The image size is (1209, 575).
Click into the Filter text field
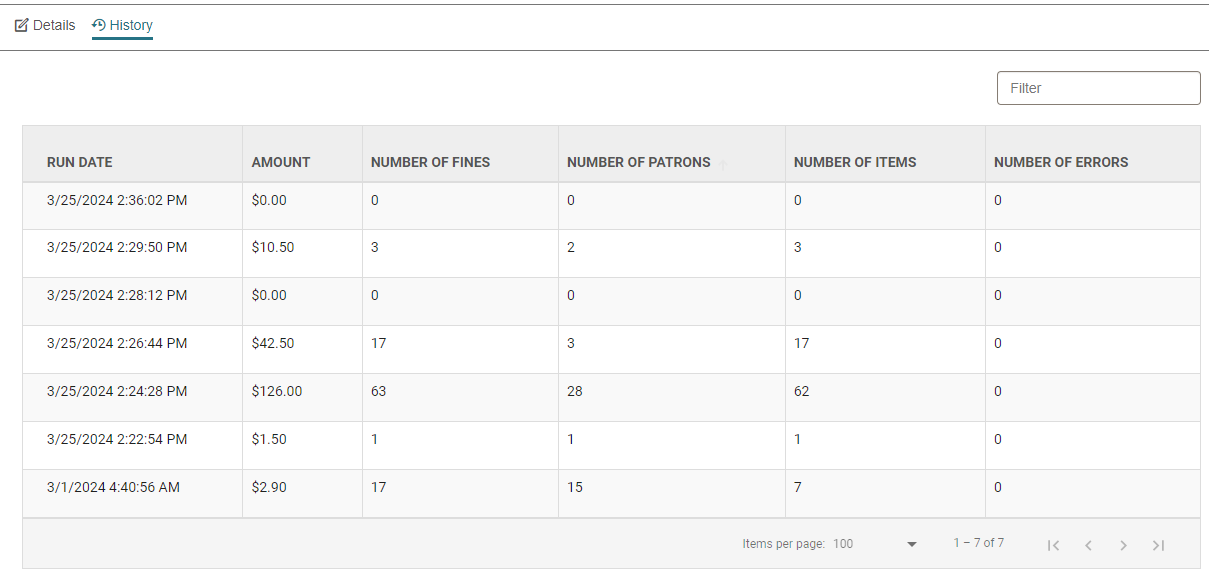tap(1098, 88)
